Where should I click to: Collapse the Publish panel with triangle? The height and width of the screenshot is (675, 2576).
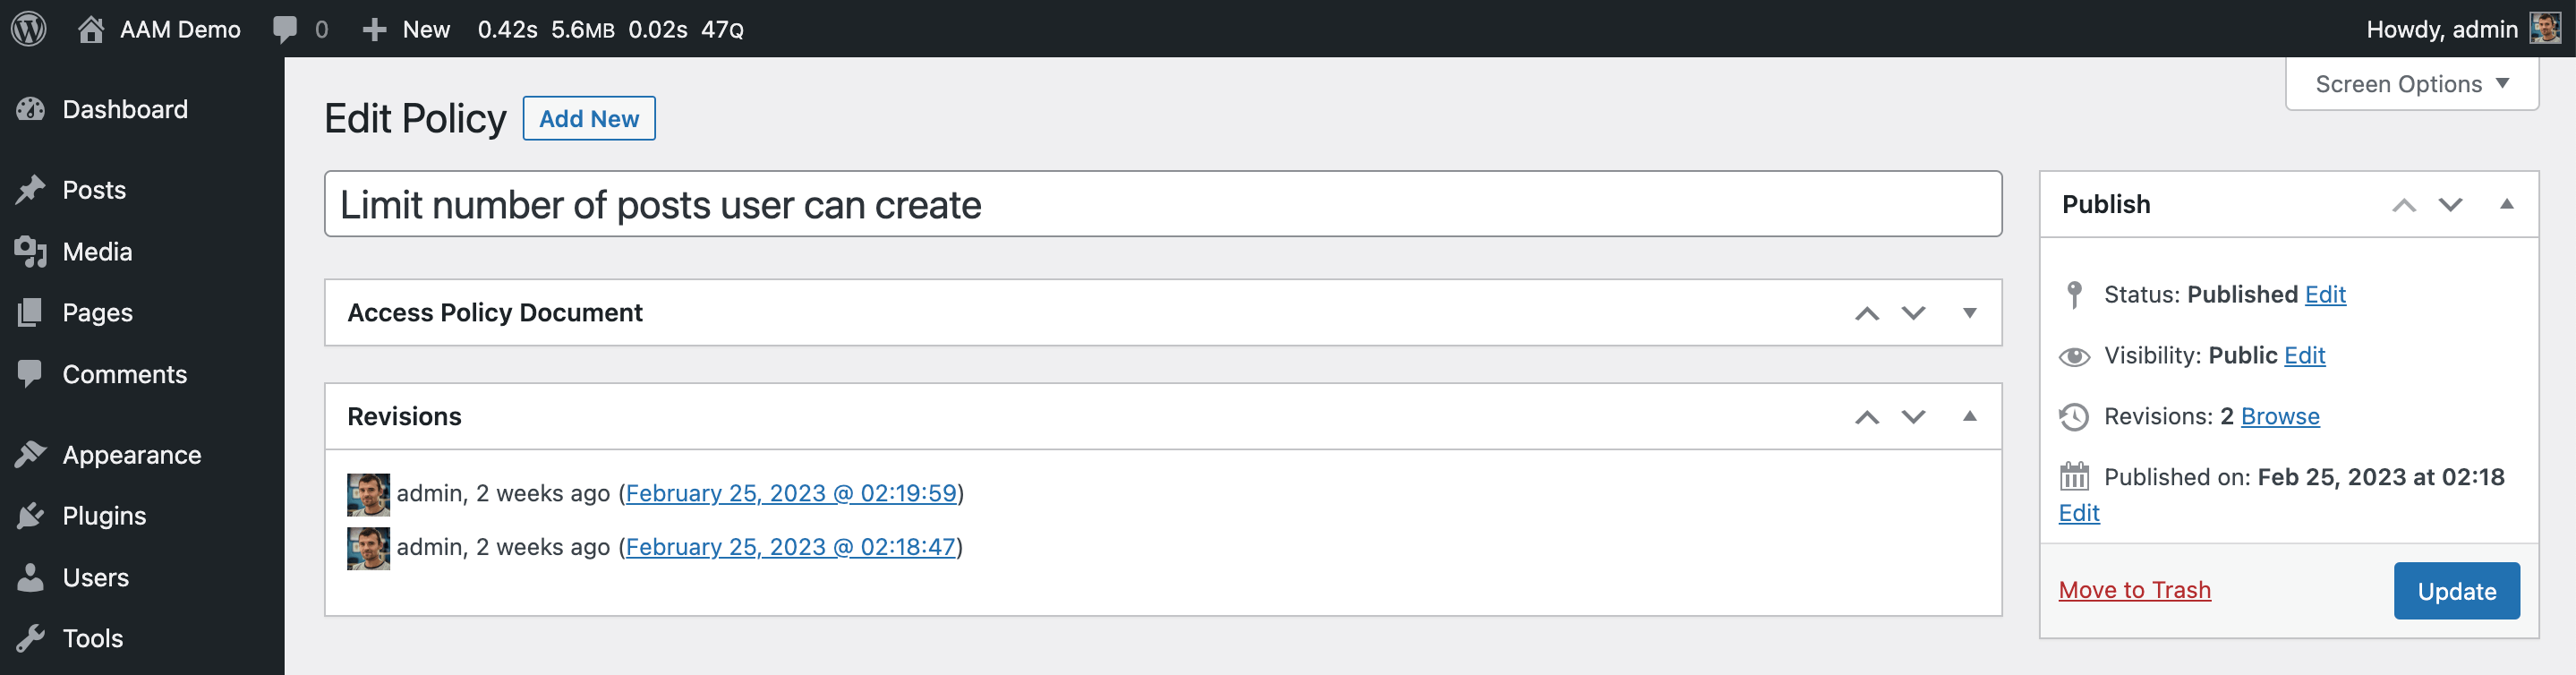(x=2506, y=204)
